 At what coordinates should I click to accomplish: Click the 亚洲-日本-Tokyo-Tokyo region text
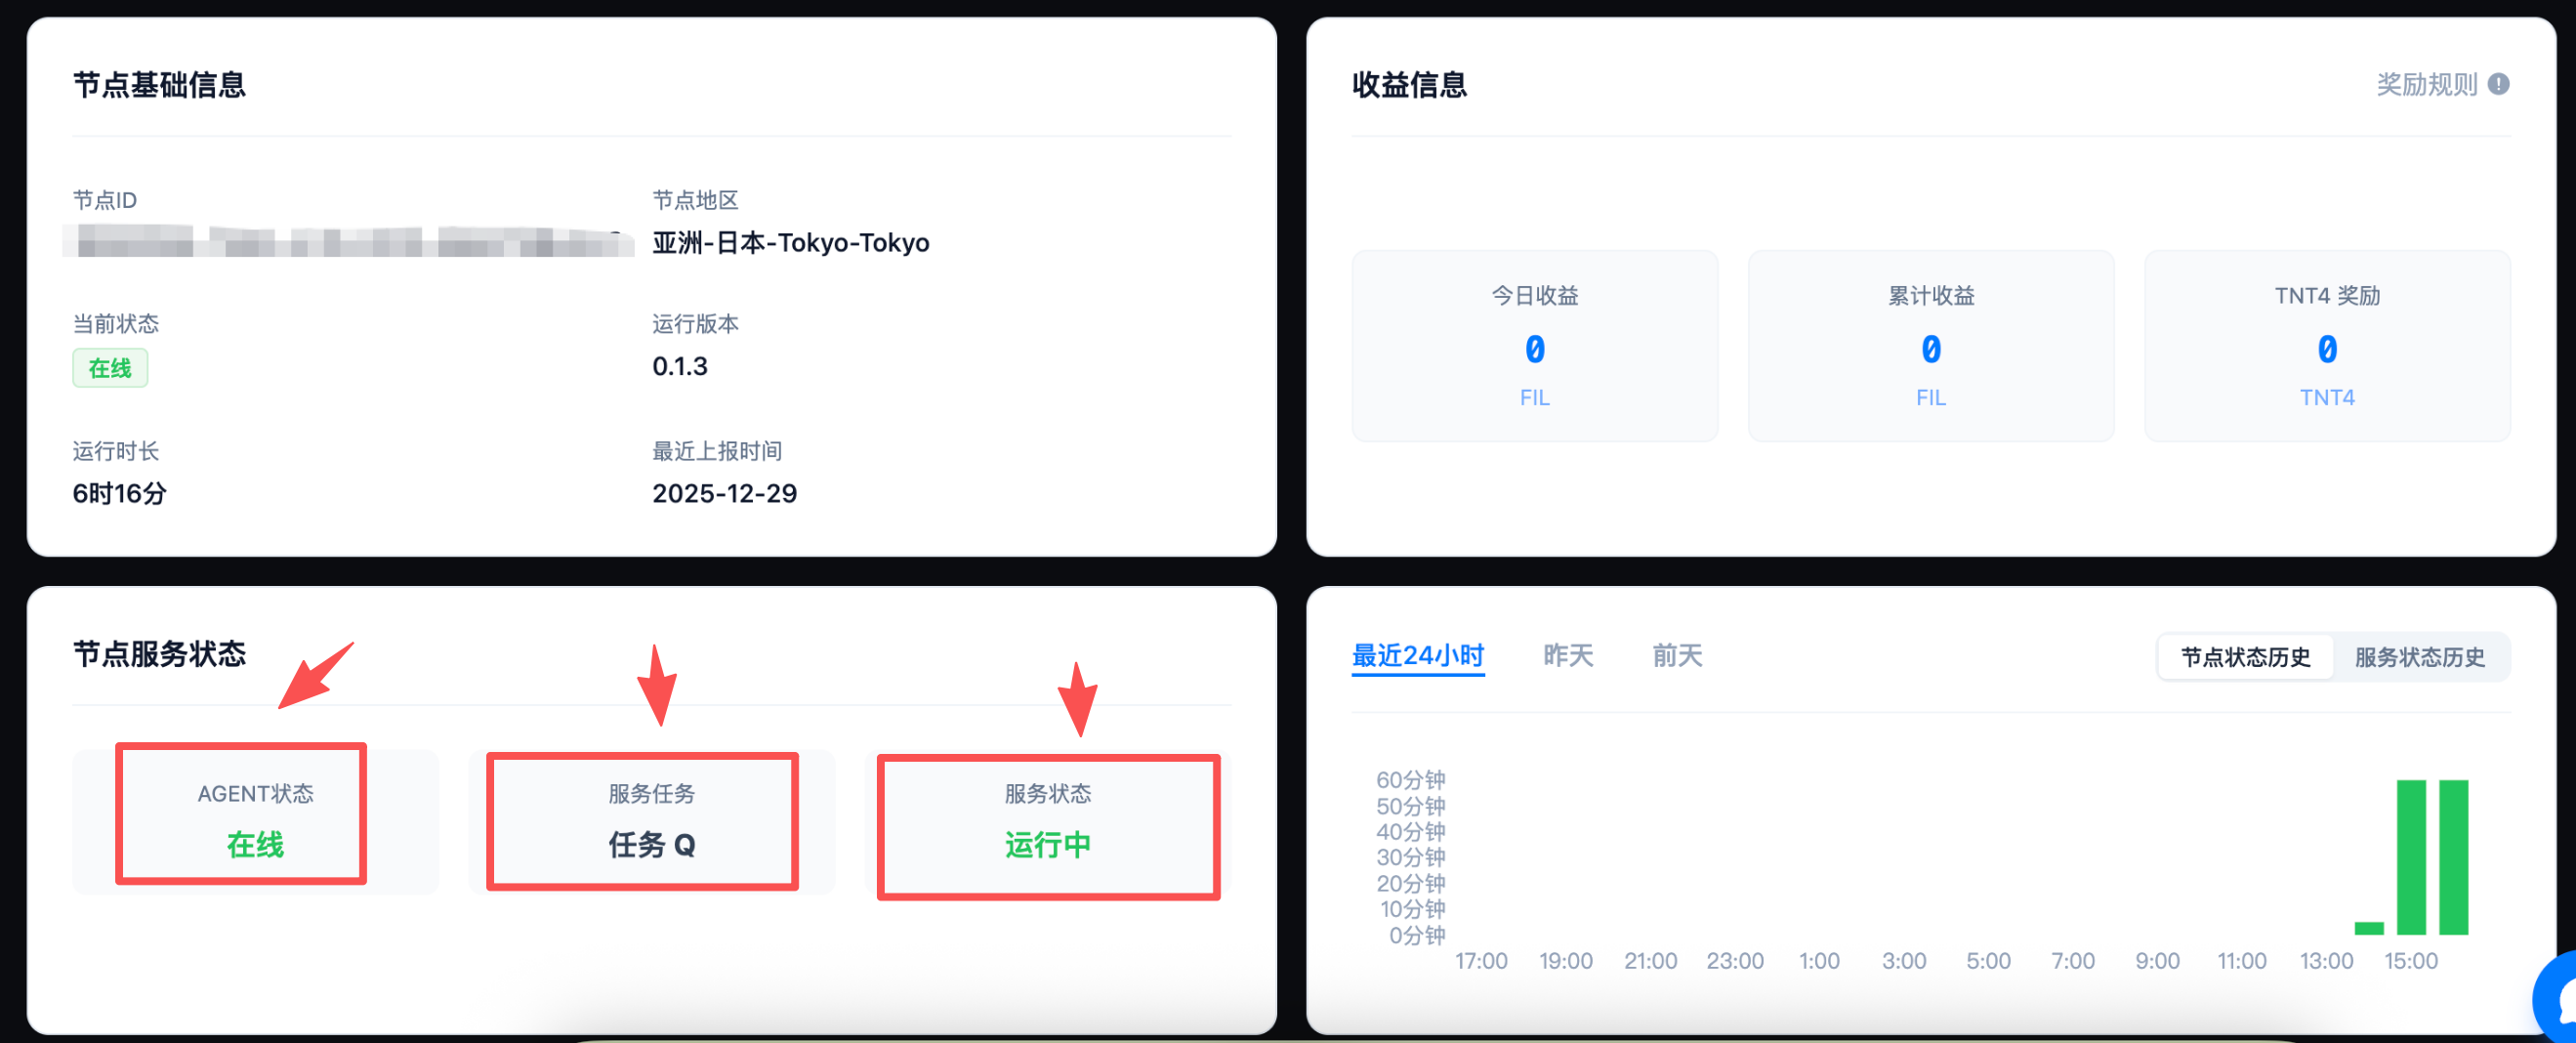[x=790, y=243]
